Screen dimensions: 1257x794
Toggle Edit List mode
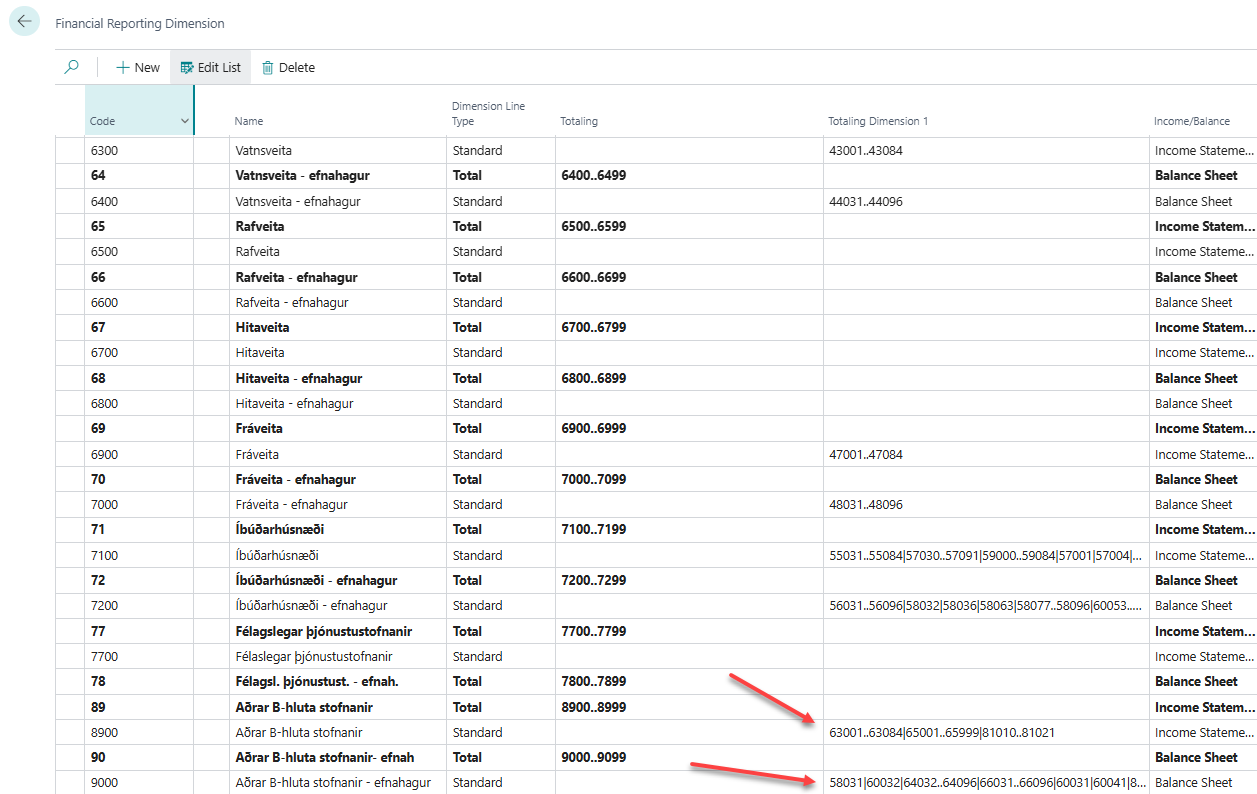(210, 67)
